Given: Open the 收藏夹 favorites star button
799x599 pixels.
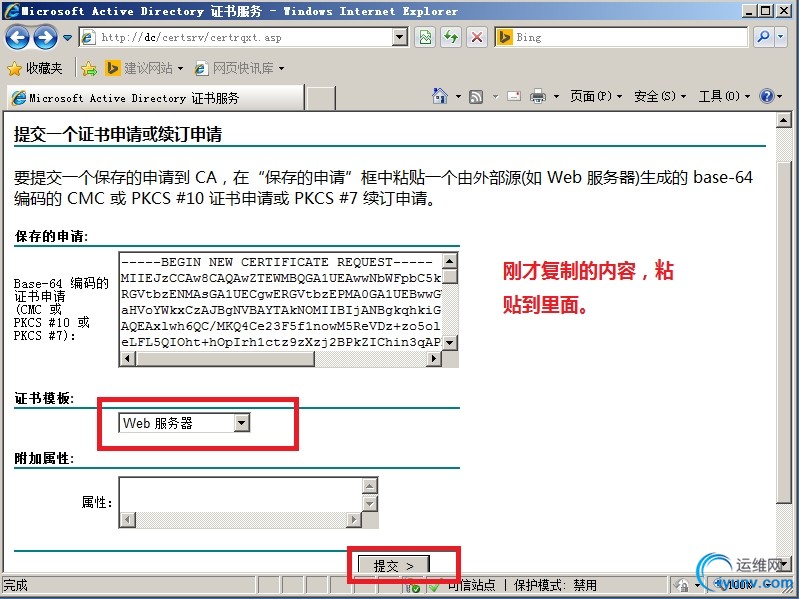Looking at the screenshot, I should pyautogui.click(x=35, y=68).
